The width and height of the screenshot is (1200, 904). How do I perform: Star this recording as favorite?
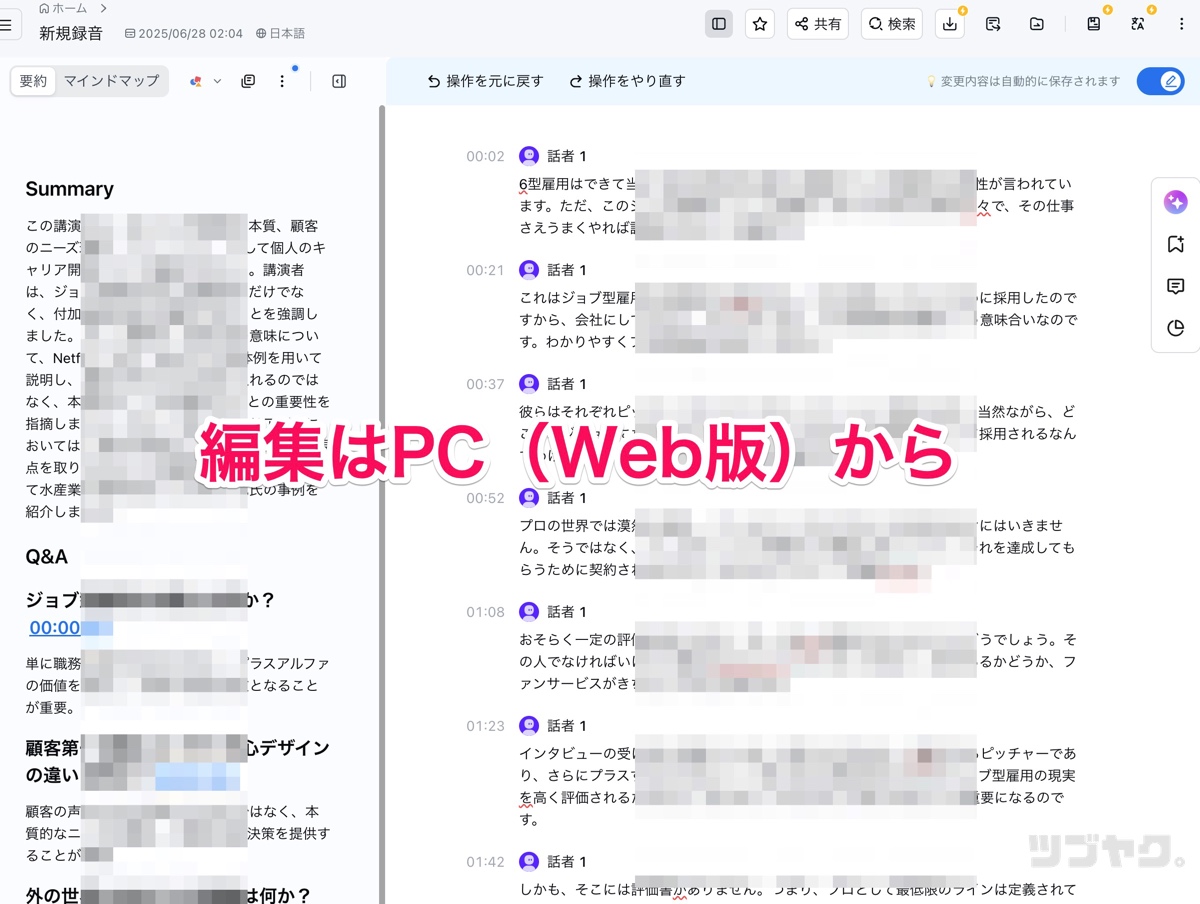tap(760, 24)
